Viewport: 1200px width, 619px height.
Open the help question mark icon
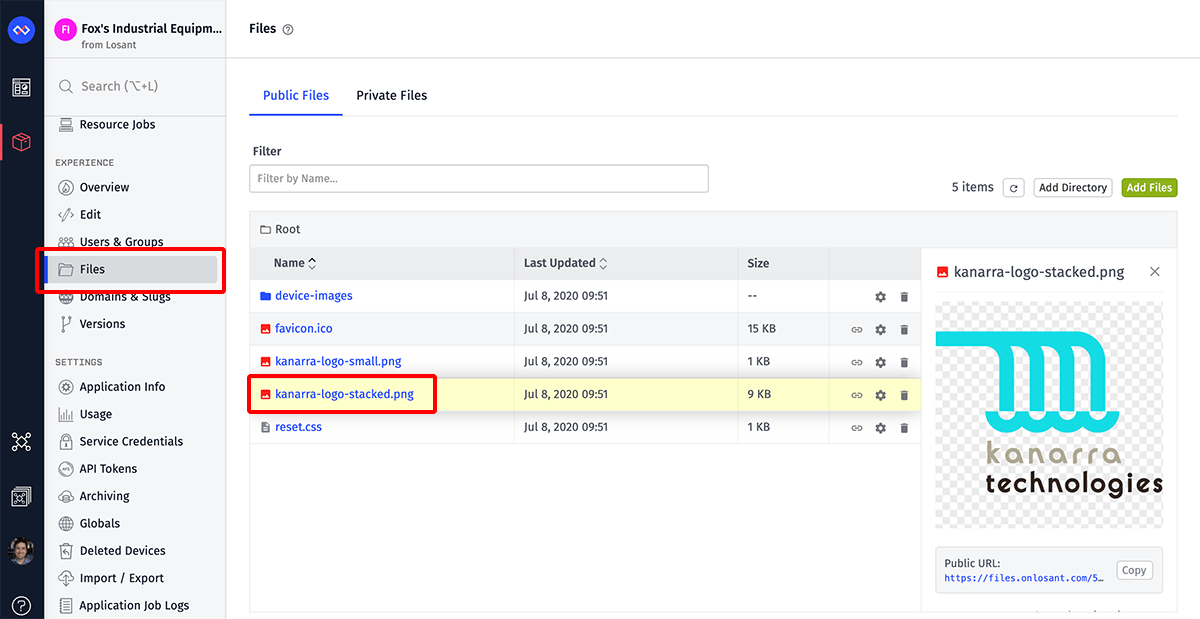[21, 605]
